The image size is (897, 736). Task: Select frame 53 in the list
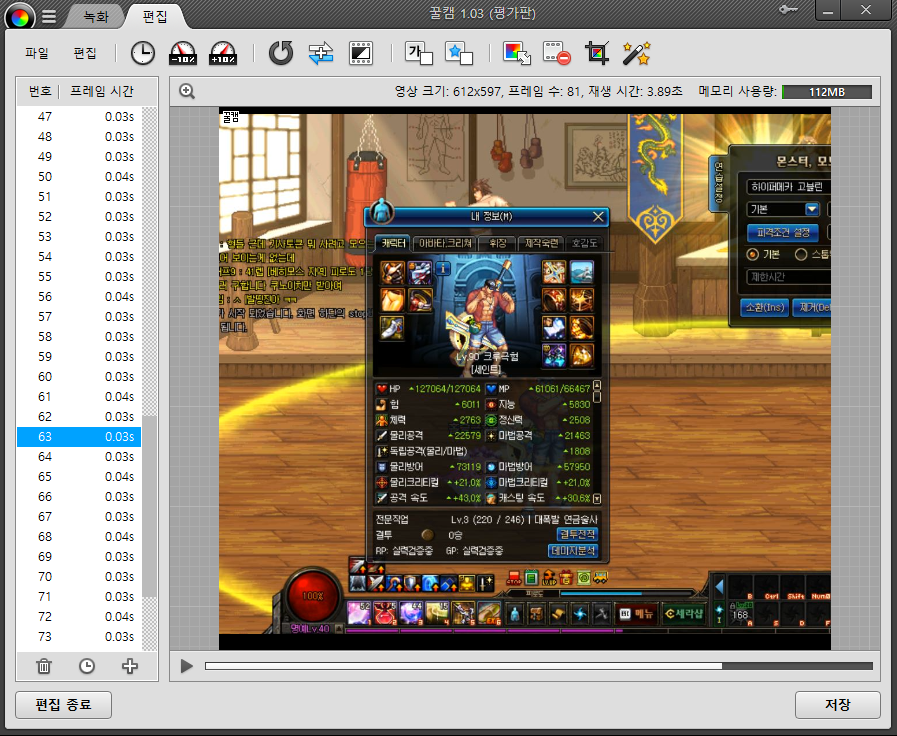pyautogui.click(x=79, y=237)
